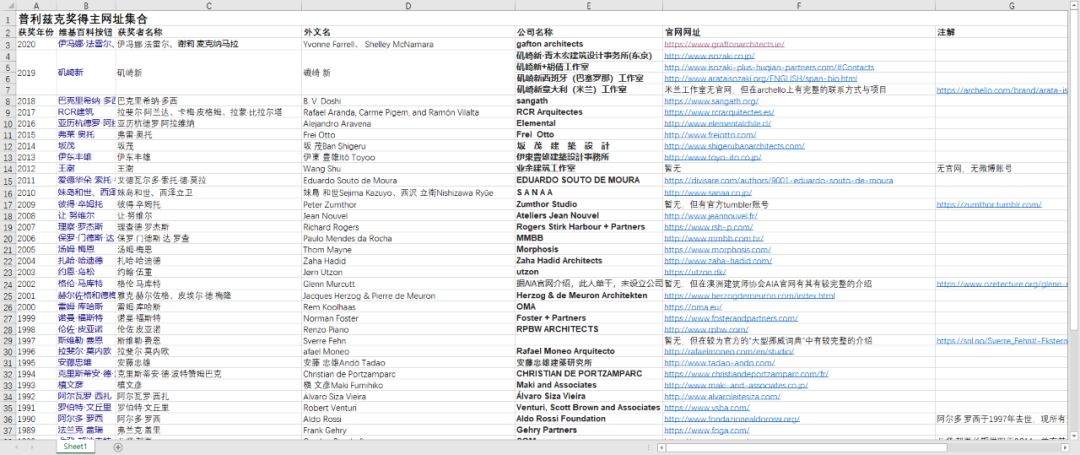Select column E header
Image resolution: width=1080 pixels, height=455 pixels.
tap(589, 6)
